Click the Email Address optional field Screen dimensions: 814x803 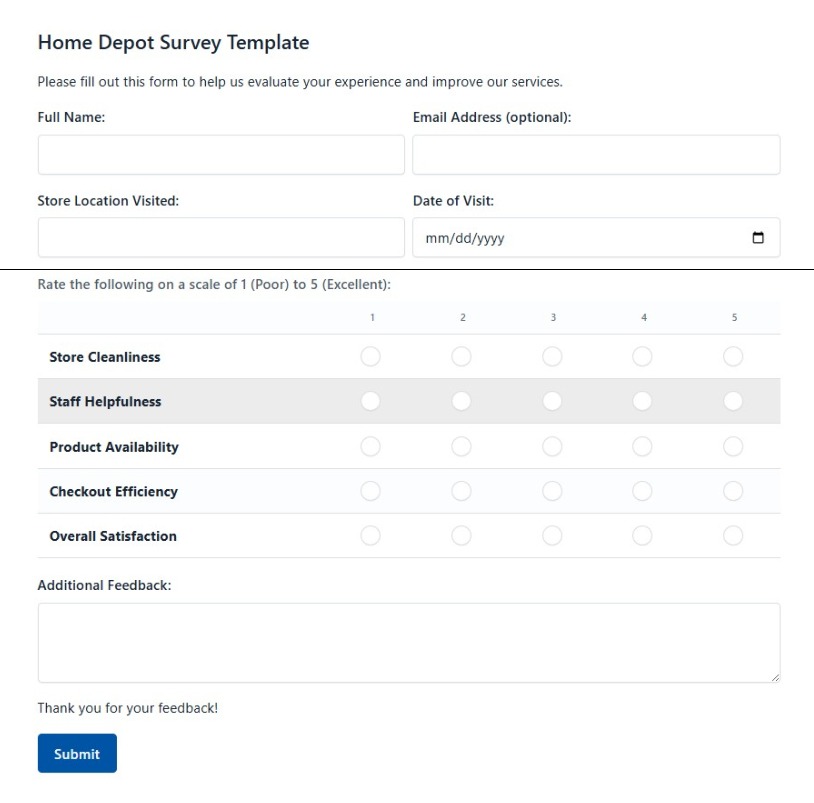pyautogui.click(x=596, y=154)
